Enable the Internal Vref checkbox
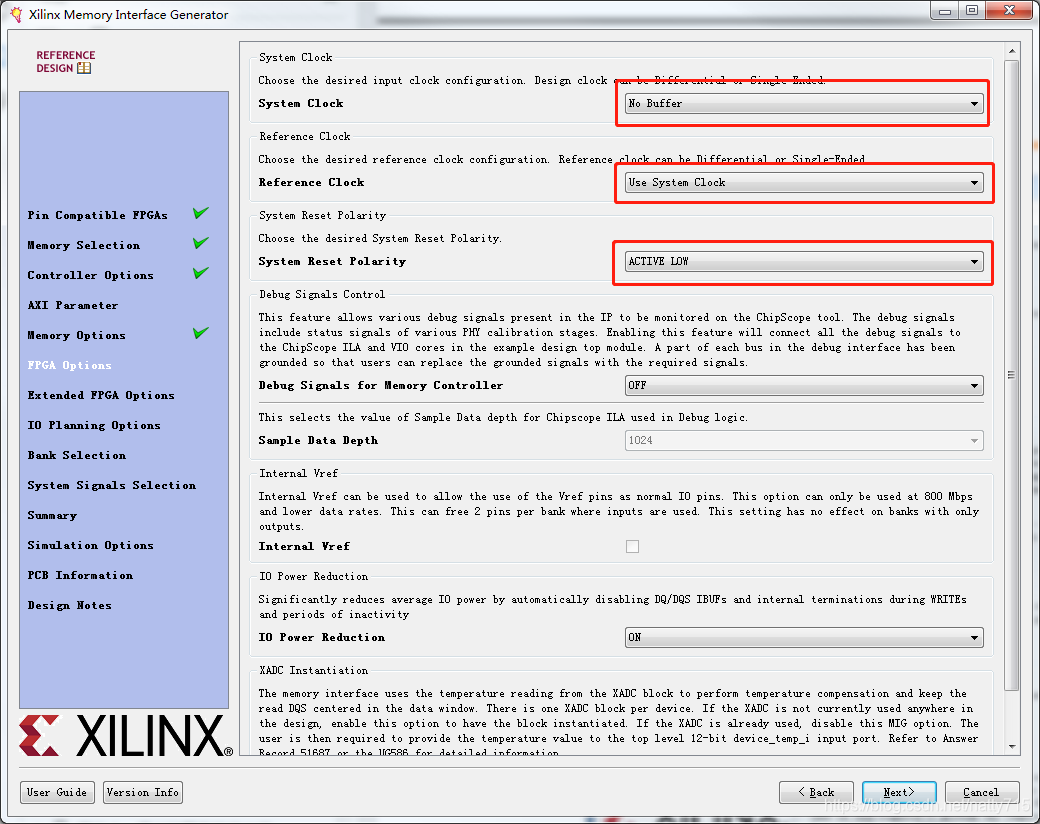 click(632, 547)
